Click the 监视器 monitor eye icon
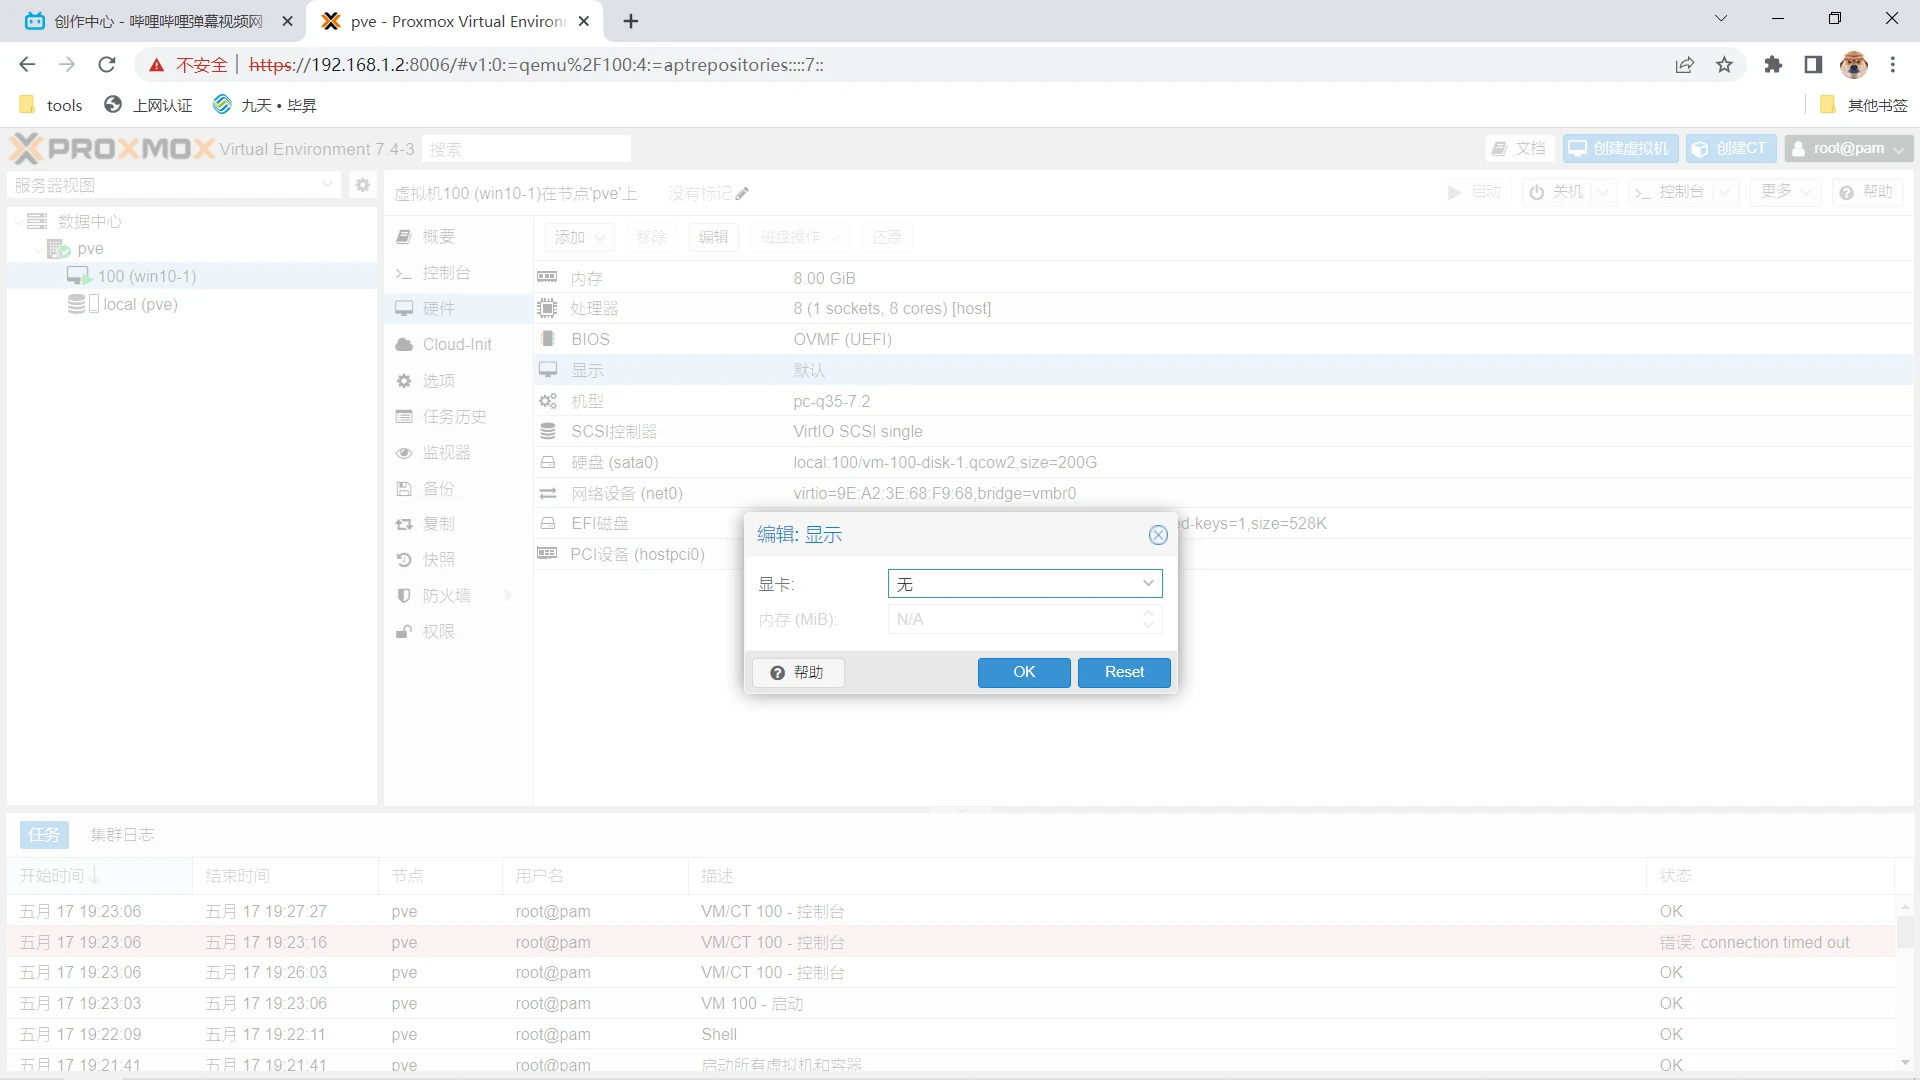The height and width of the screenshot is (1080, 1920). [x=404, y=453]
